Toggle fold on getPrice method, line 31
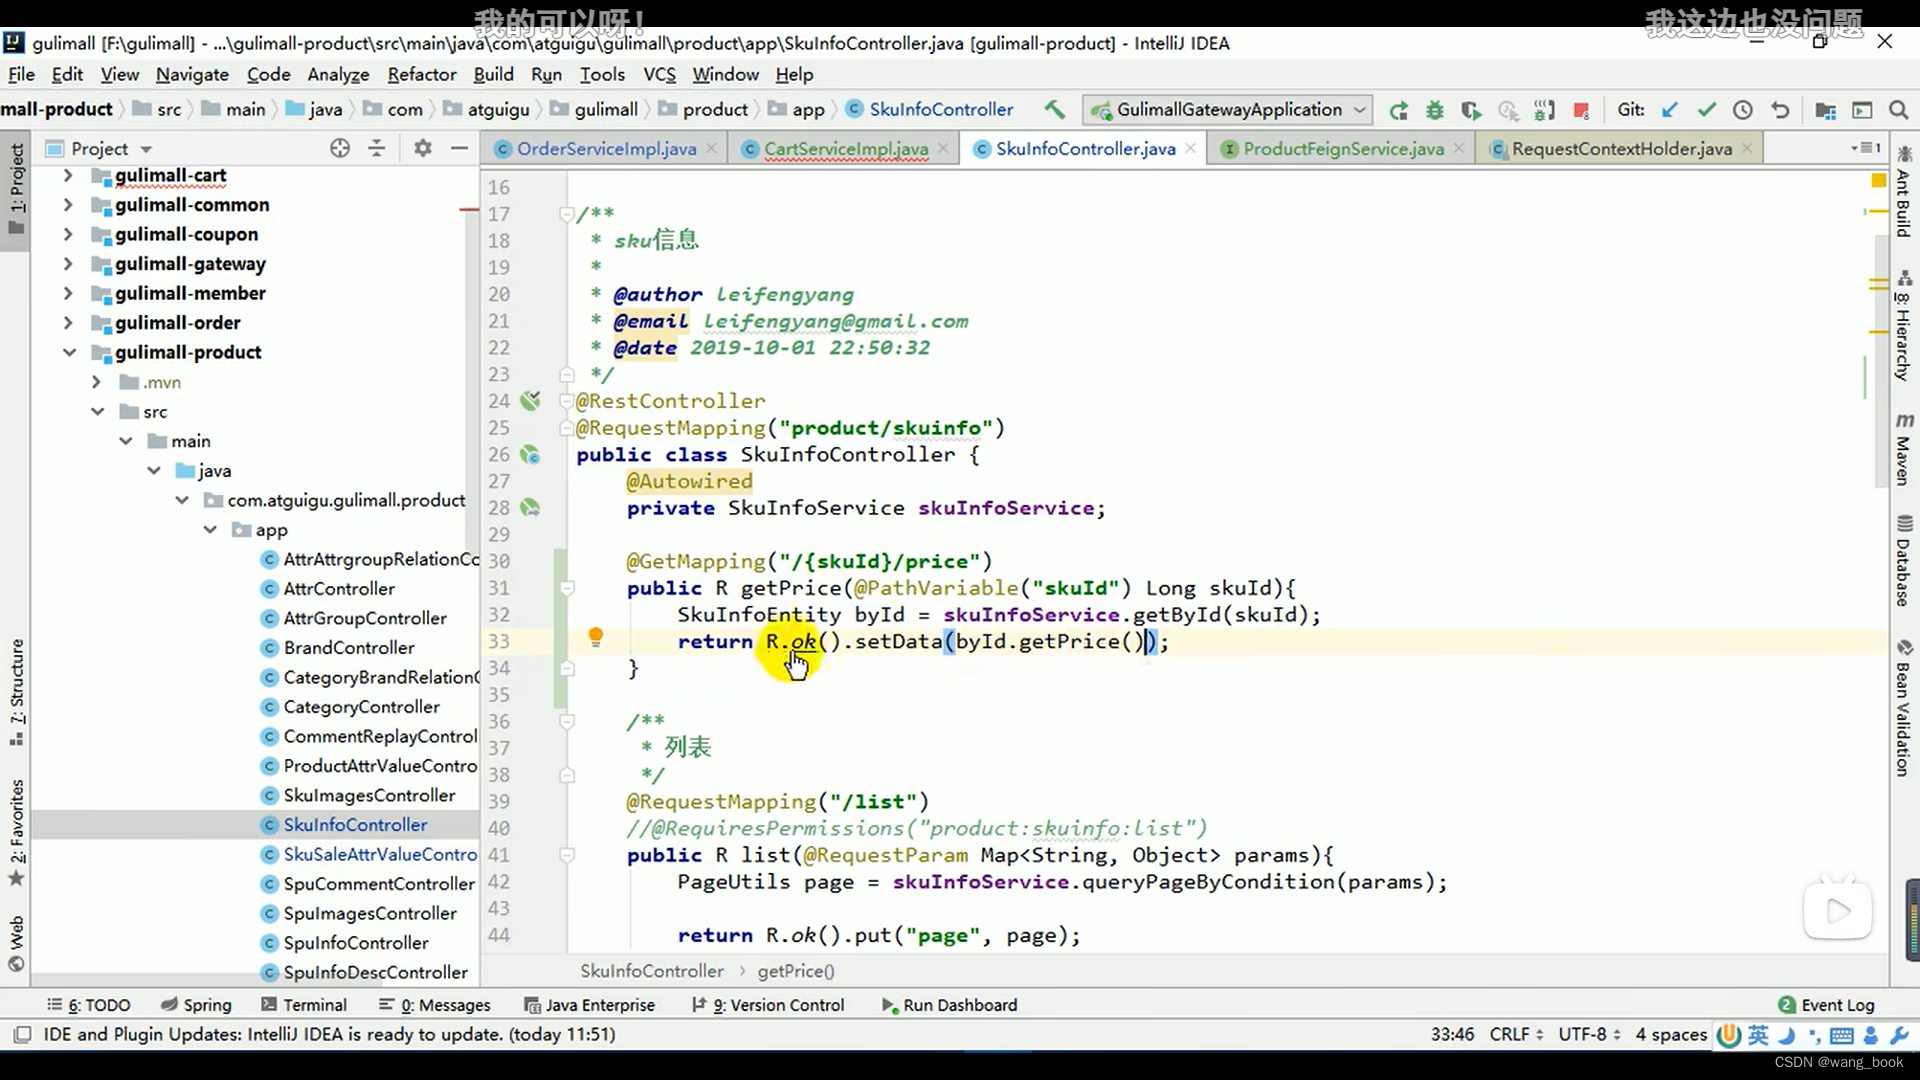Image resolution: width=1920 pixels, height=1080 pixels. 567,588
